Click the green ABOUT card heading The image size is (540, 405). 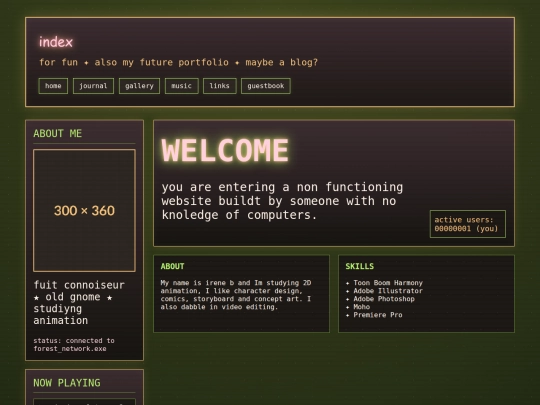pos(173,266)
